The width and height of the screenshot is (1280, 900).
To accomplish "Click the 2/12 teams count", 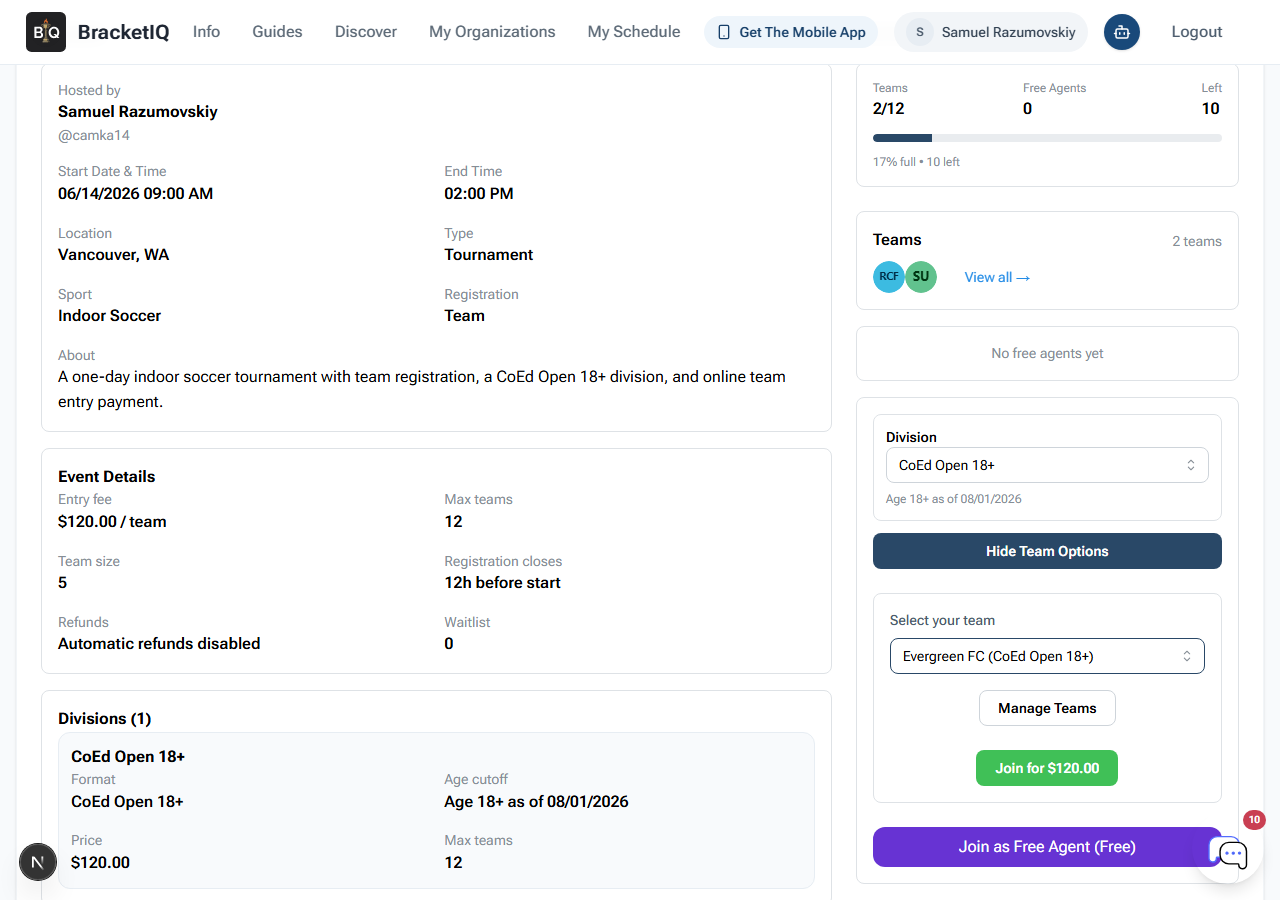I will pyautogui.click(x=889, y=109).
